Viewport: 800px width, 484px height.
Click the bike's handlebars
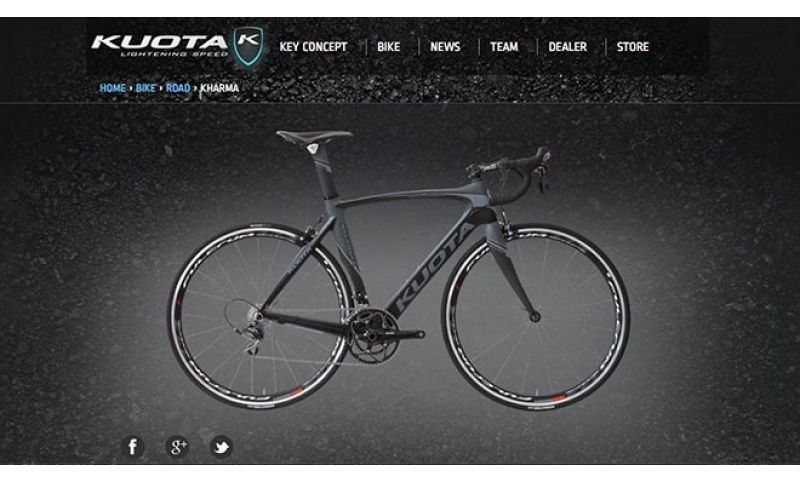tap(513, 167)
